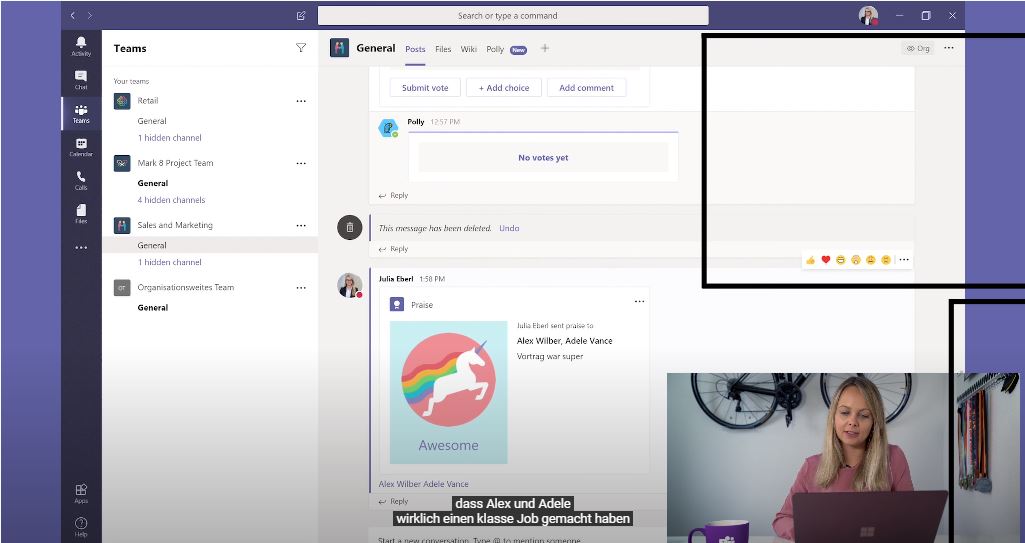This screenshot has height=543, width=1025.
Task: Switch to the Files tab
Action: (443, 49)
